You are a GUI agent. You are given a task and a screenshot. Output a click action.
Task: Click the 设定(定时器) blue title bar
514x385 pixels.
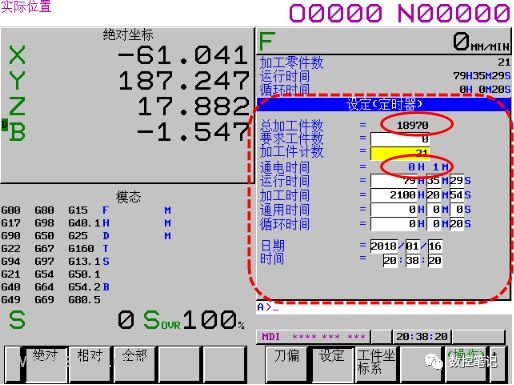coord(384,105)
